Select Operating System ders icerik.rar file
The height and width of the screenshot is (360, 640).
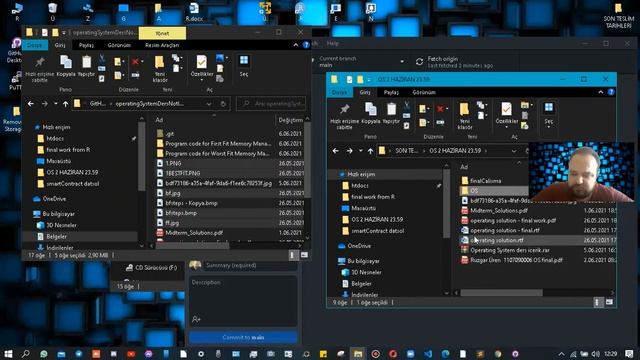point(510,250)
